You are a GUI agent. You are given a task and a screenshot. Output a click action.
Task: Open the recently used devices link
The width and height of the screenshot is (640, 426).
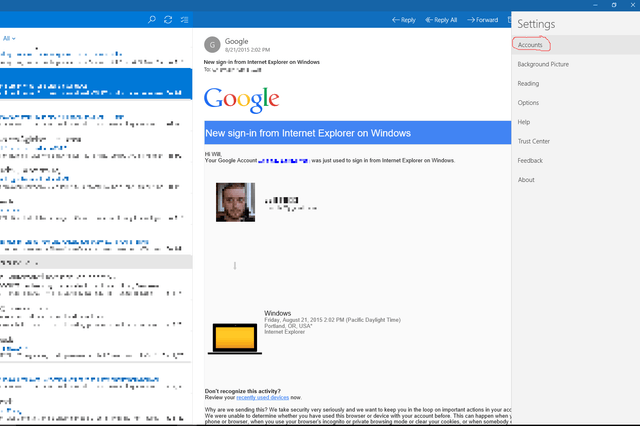262,397
